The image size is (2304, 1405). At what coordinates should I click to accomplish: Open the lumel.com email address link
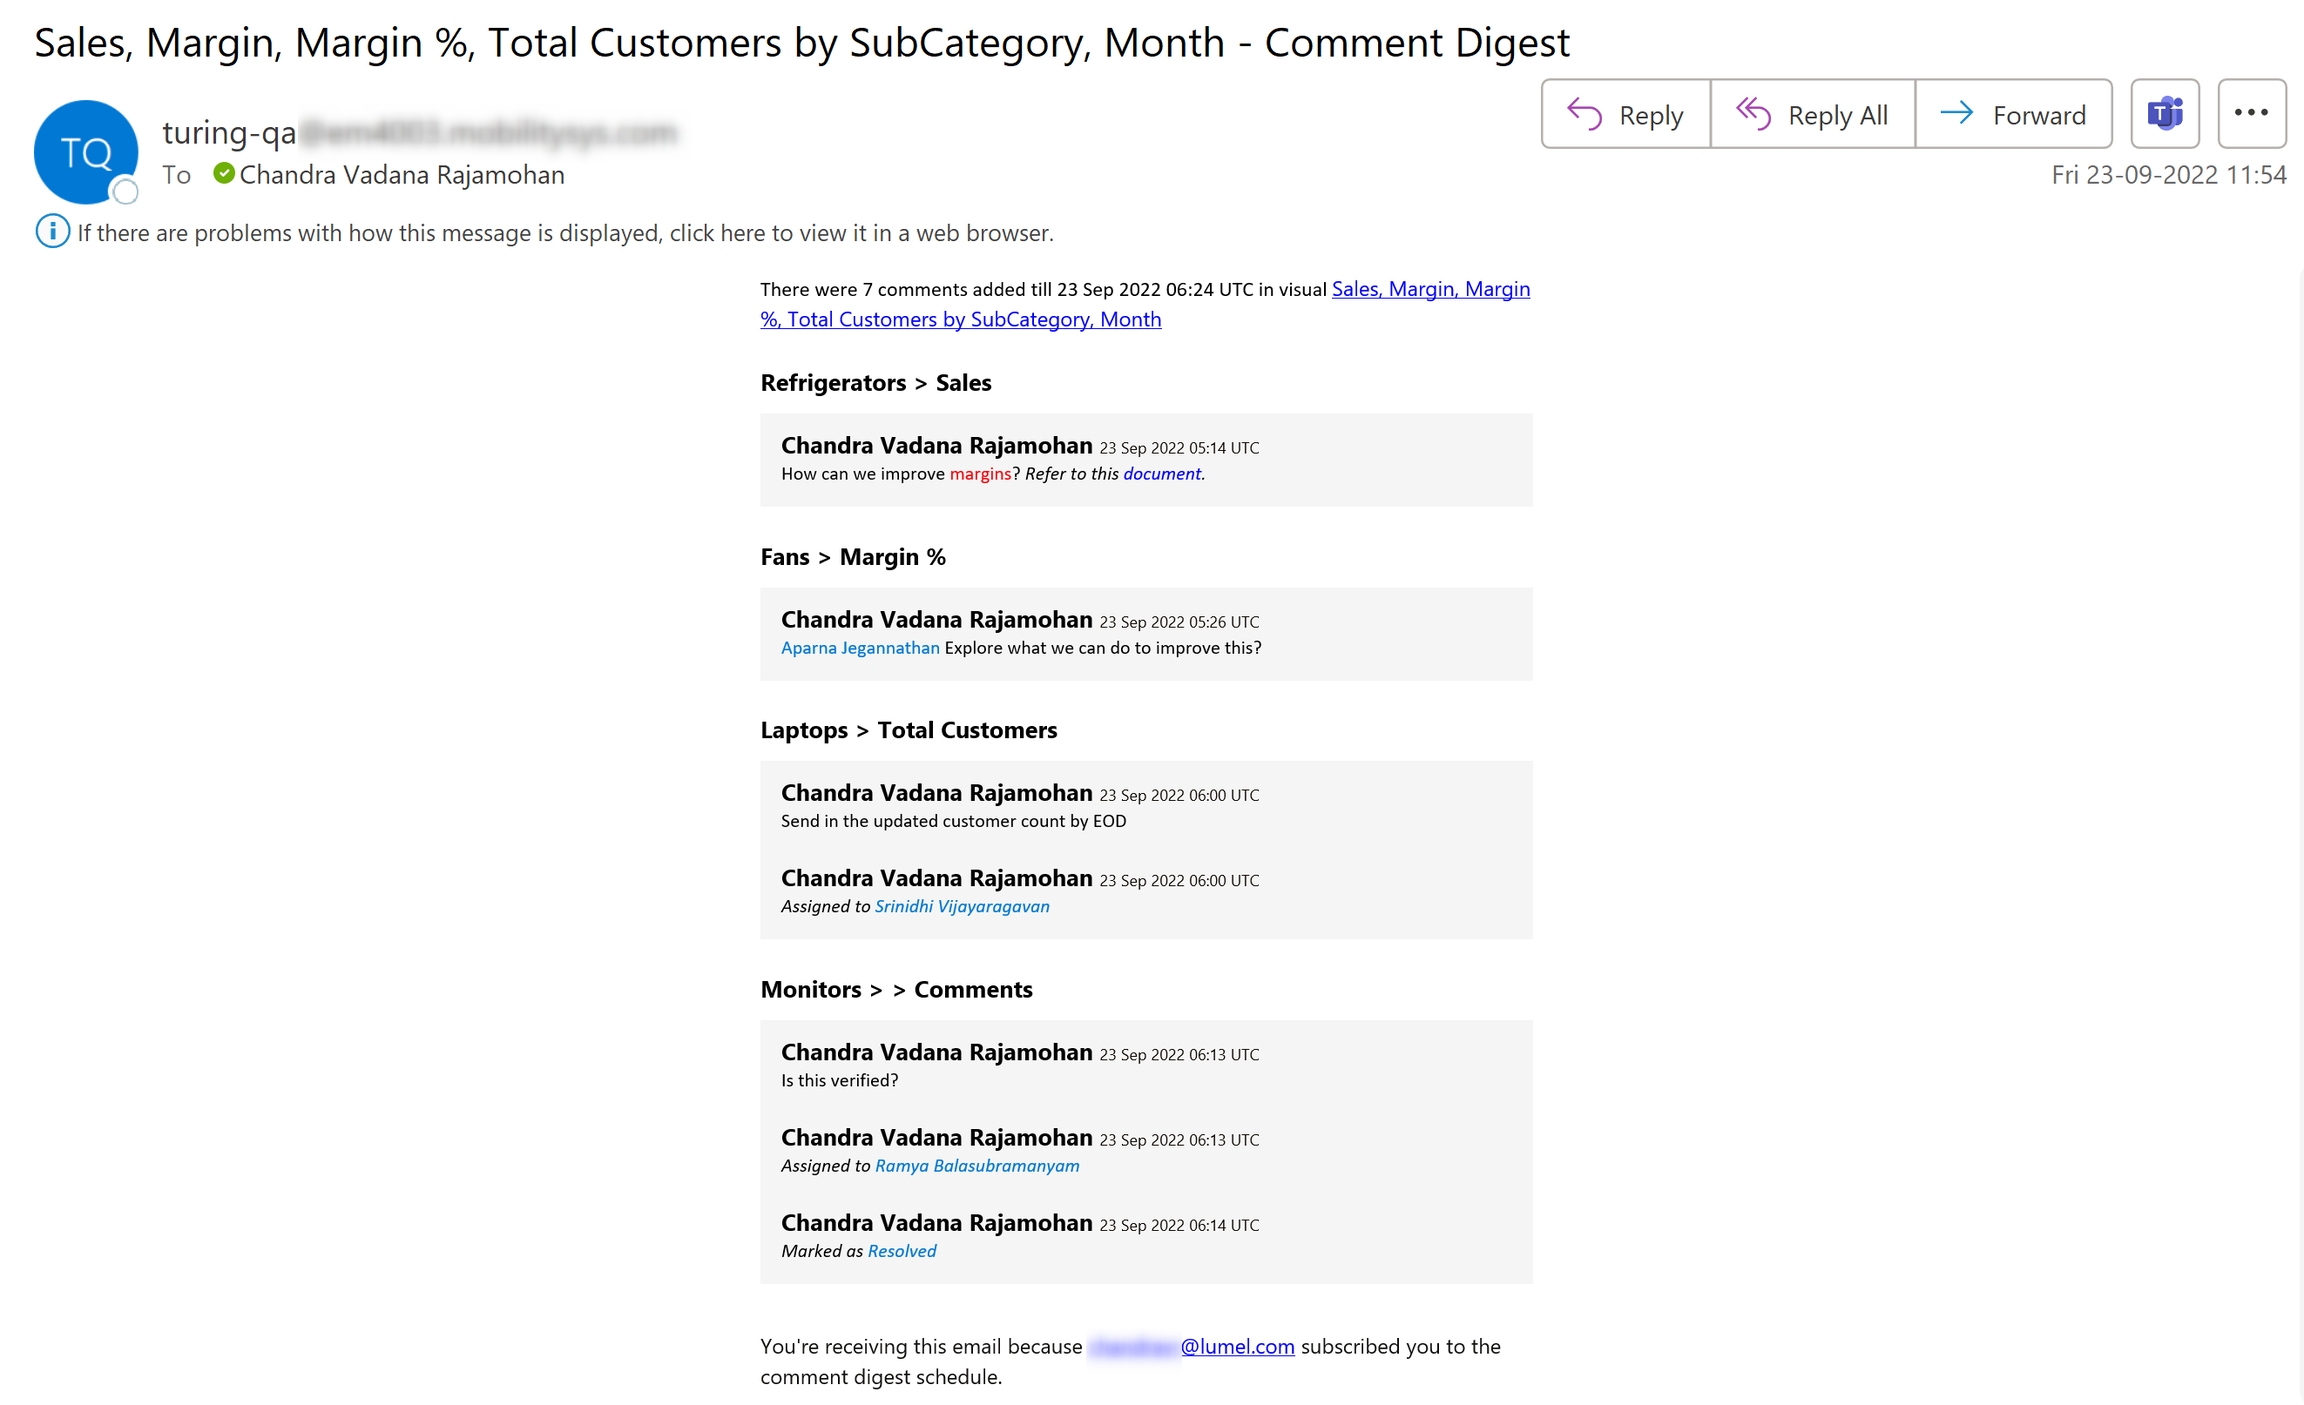[x=1236, y=1347]
